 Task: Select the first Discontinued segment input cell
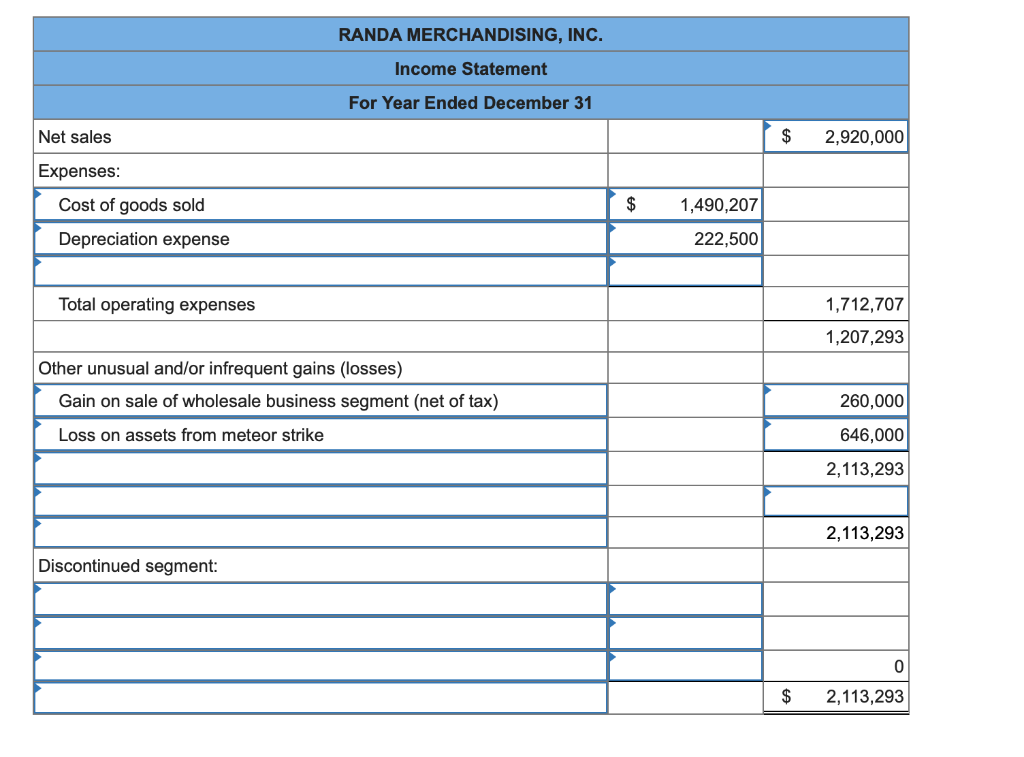(320, 598)
